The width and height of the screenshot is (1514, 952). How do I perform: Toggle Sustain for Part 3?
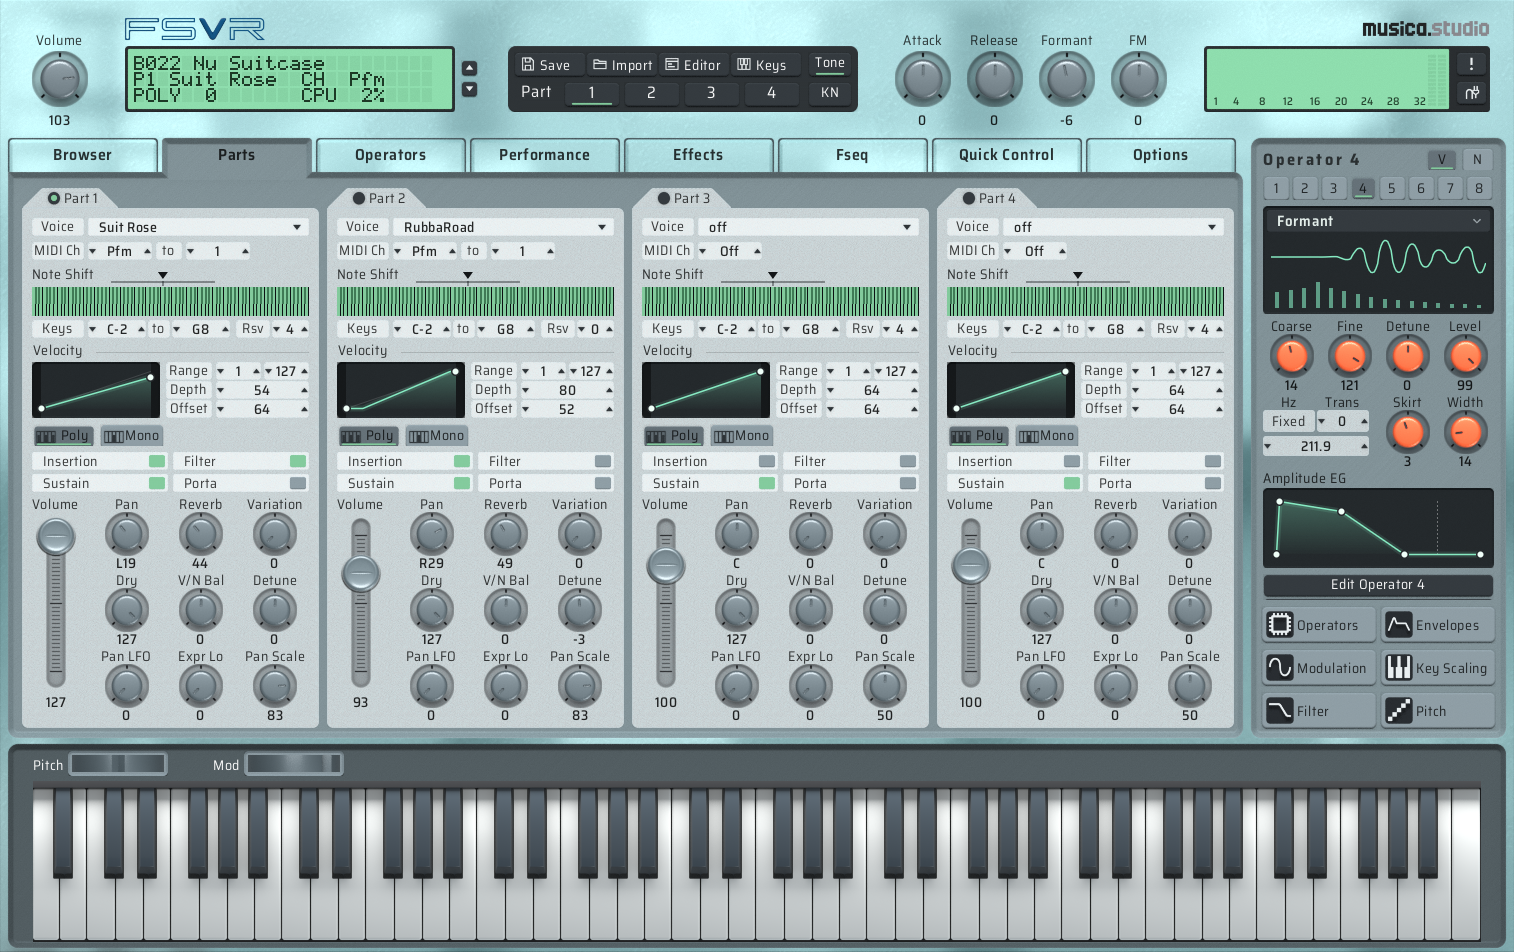710,483
